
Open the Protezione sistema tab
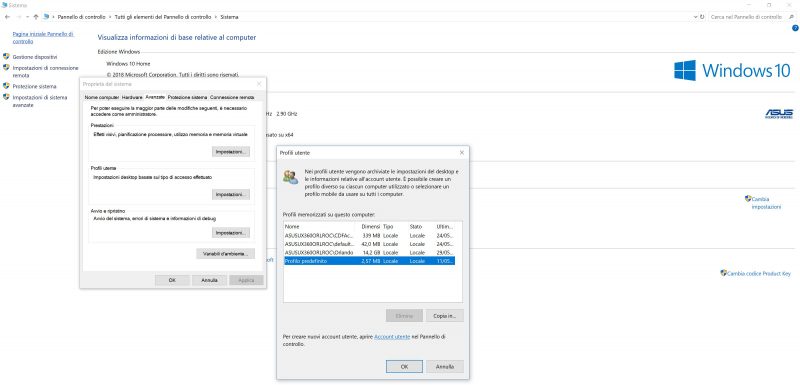click(188, 97)
